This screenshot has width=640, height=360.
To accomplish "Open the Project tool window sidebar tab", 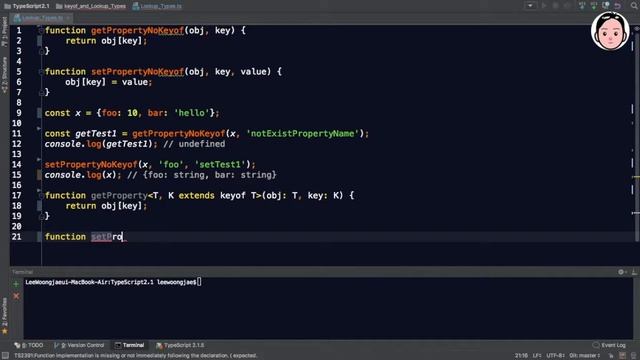I will tap(4, 31).
